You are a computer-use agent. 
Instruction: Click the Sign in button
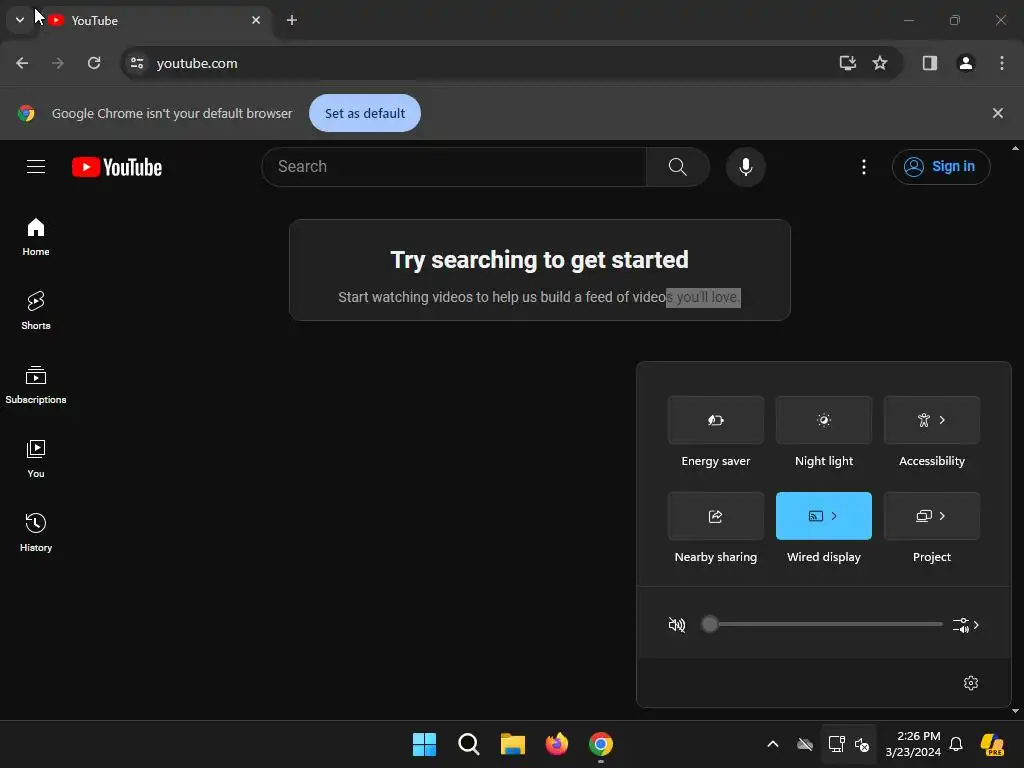940,167
